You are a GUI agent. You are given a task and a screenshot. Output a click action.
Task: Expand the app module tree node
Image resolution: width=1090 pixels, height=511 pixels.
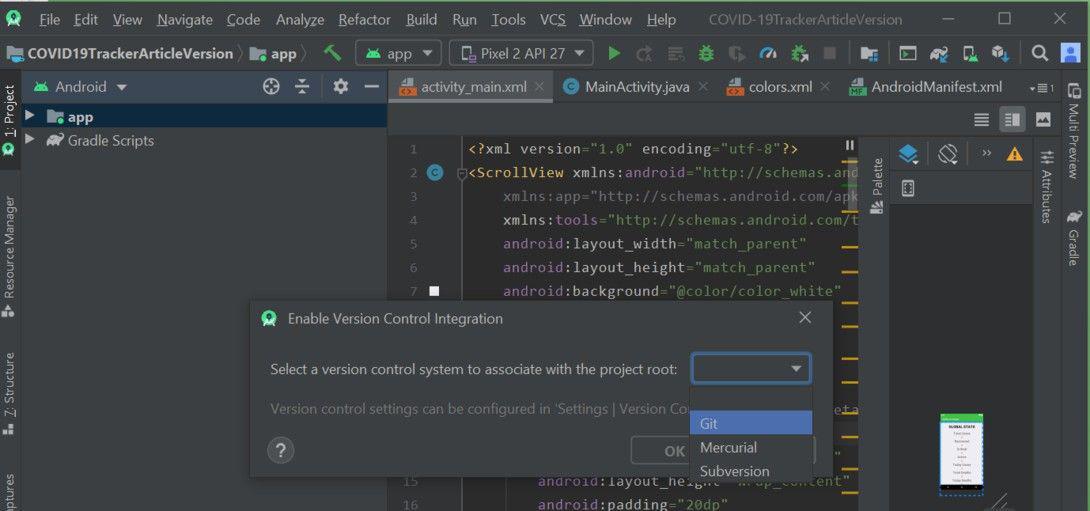click(x=29, y=115)
